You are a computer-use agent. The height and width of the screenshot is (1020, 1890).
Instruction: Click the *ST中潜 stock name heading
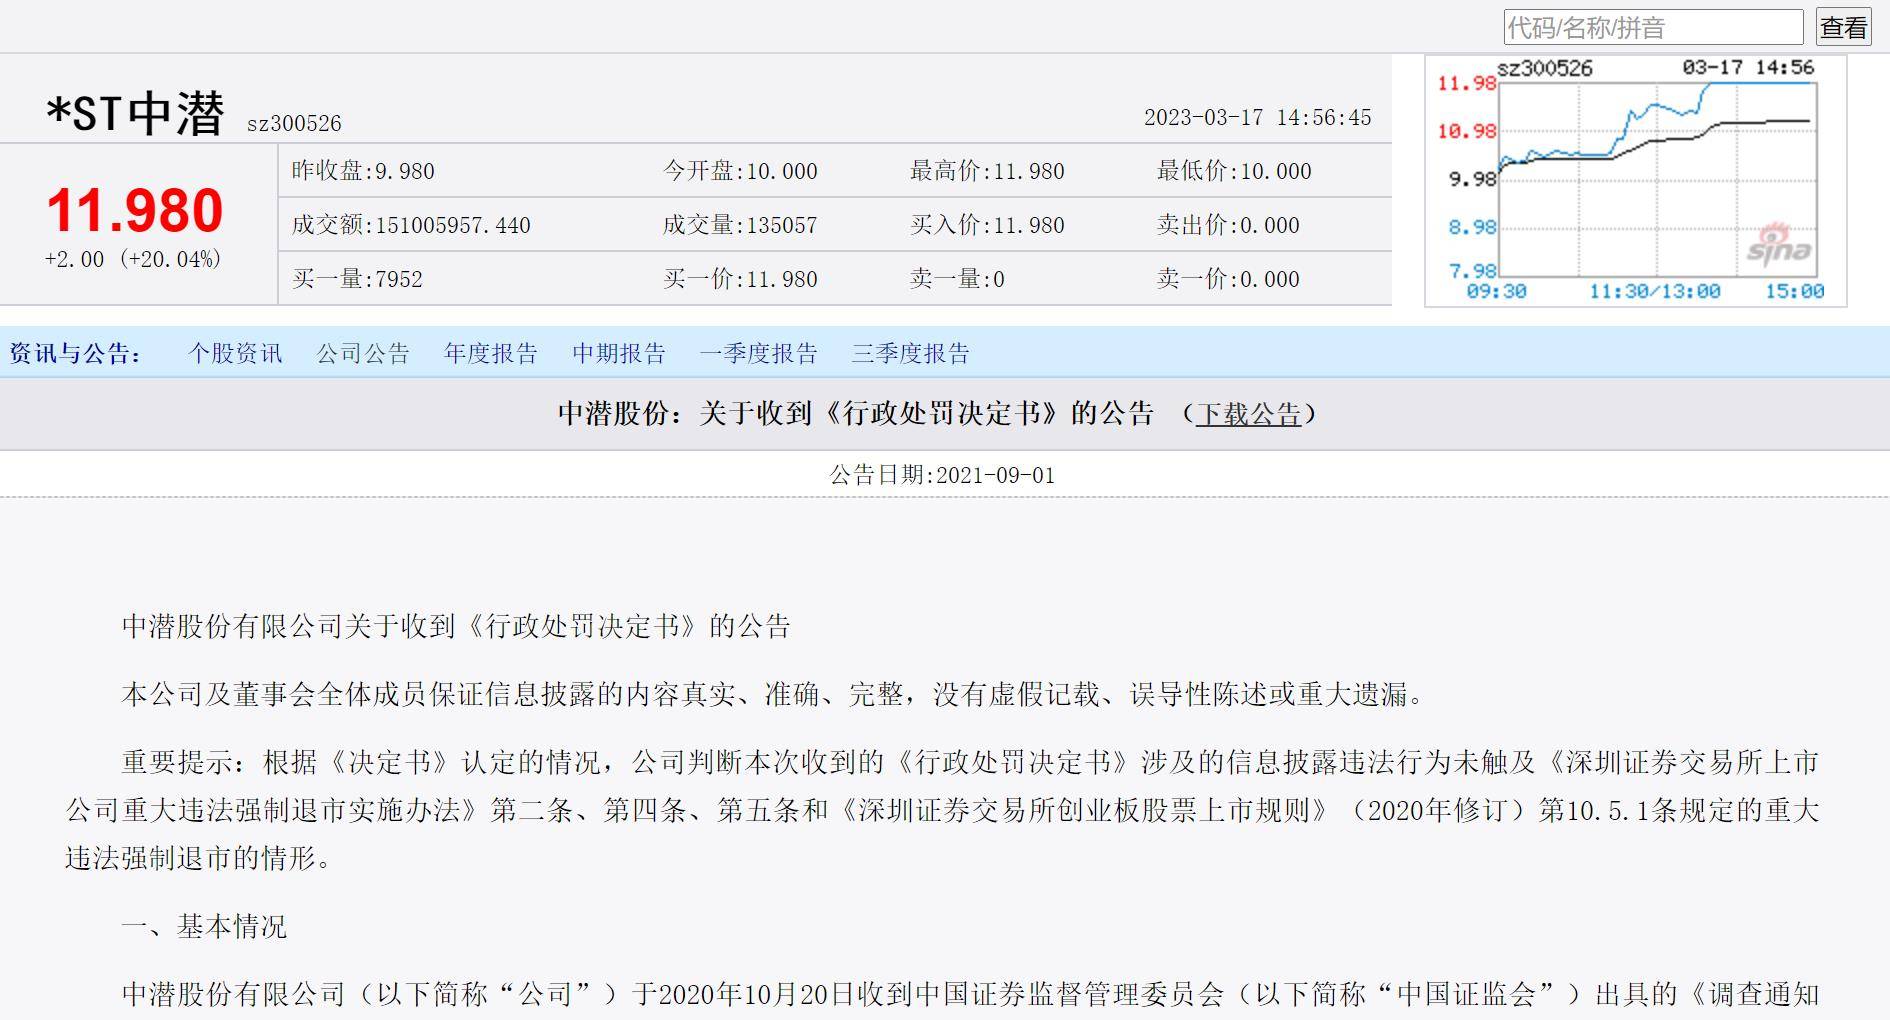[x=135, y=113]
